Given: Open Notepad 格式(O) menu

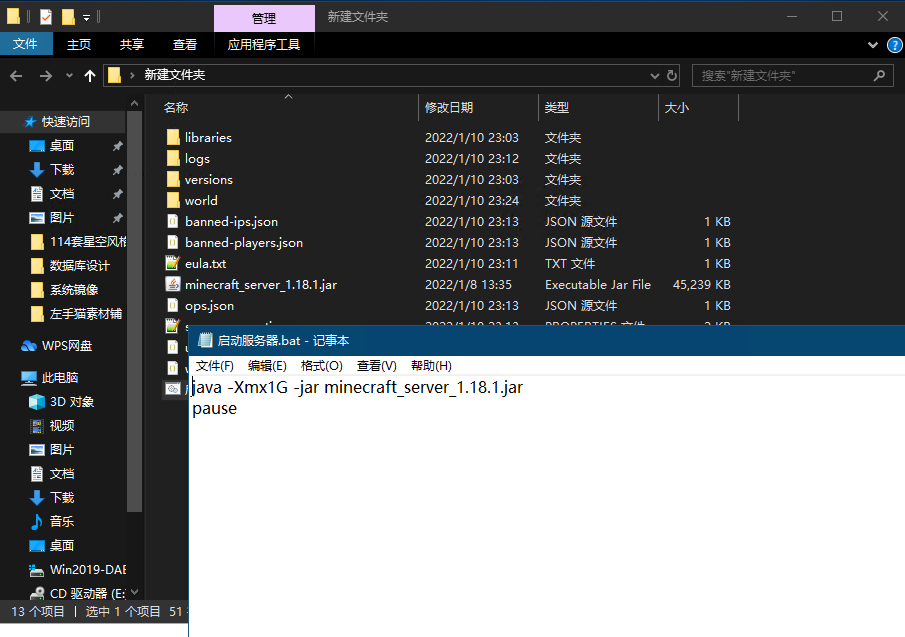Looking at the screenshot, I should pyautogui.click(x=321, y=366).
